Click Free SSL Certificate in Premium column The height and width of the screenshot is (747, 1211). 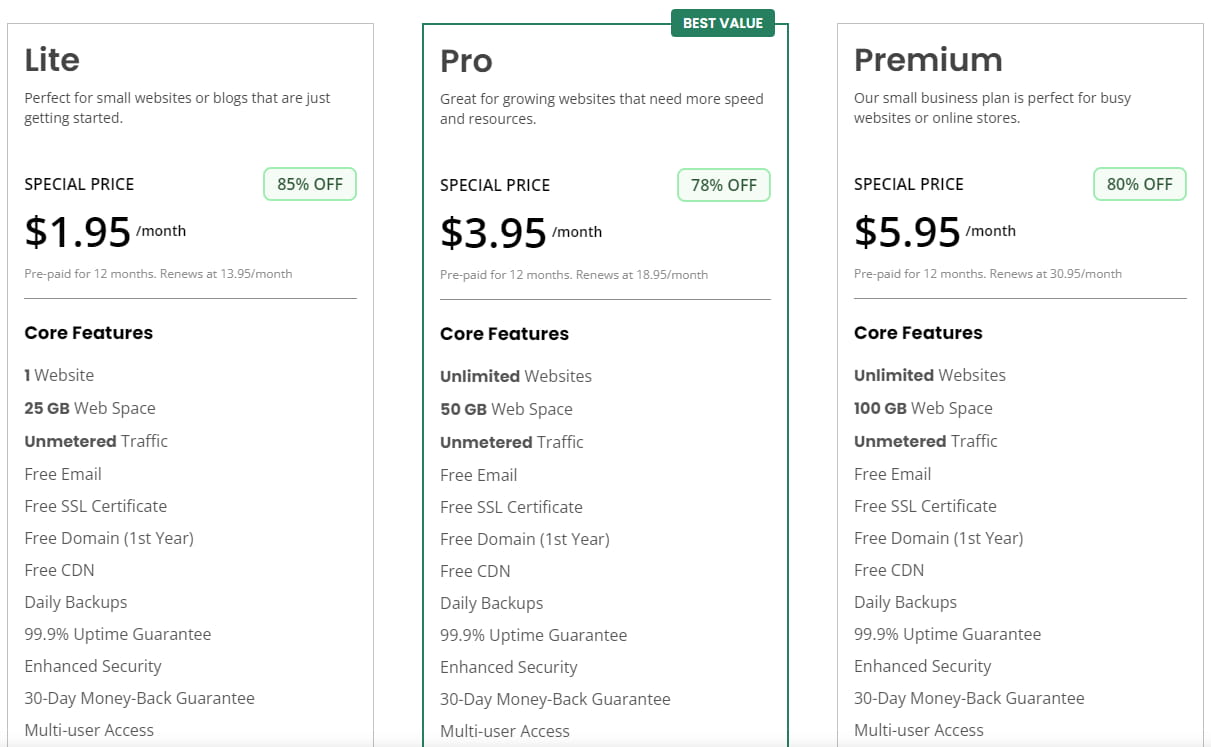click(925, 506)
